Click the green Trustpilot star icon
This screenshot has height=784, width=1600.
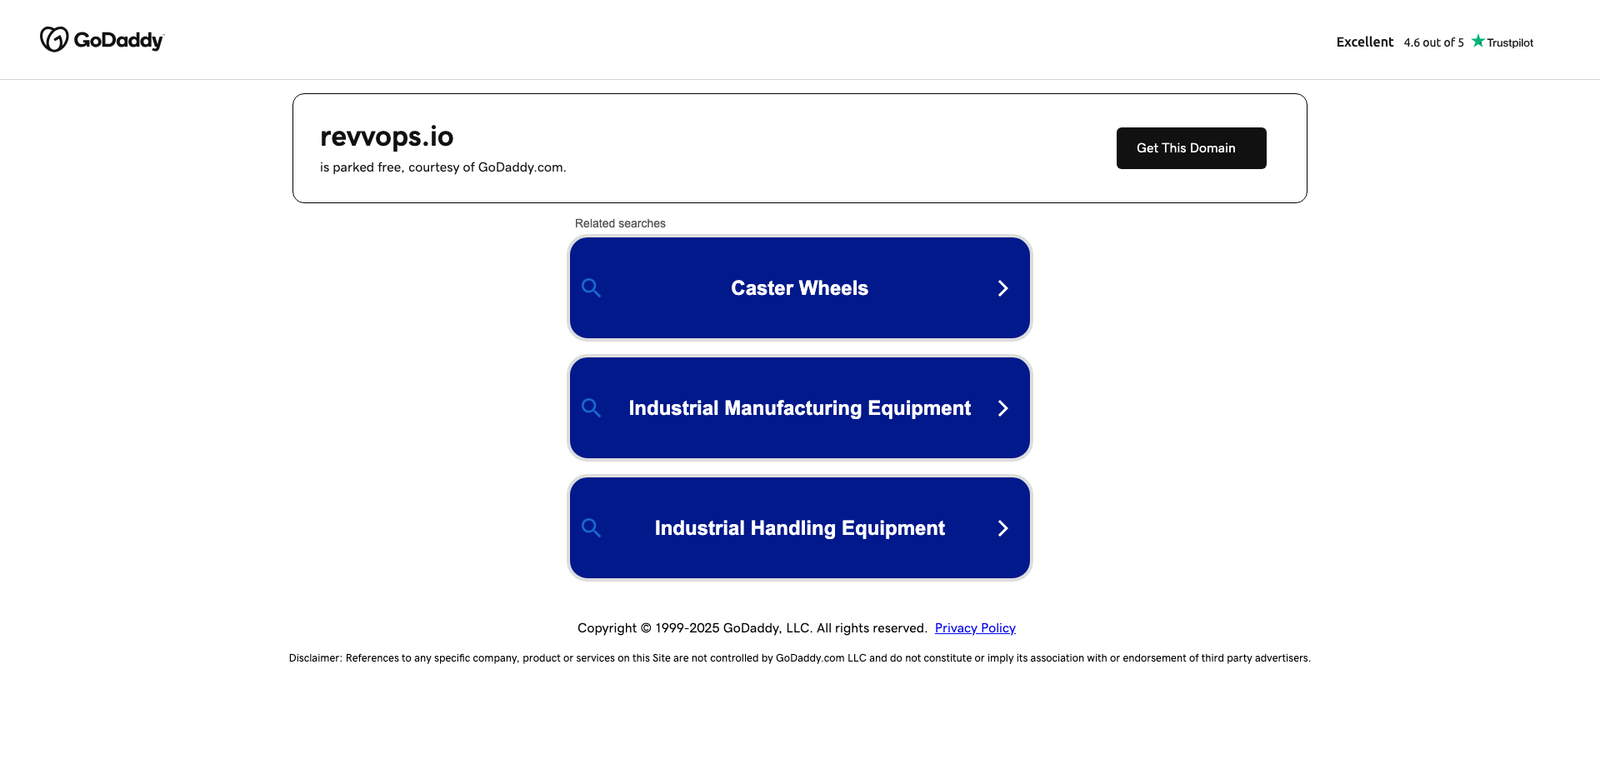[x=1478, y=41]
